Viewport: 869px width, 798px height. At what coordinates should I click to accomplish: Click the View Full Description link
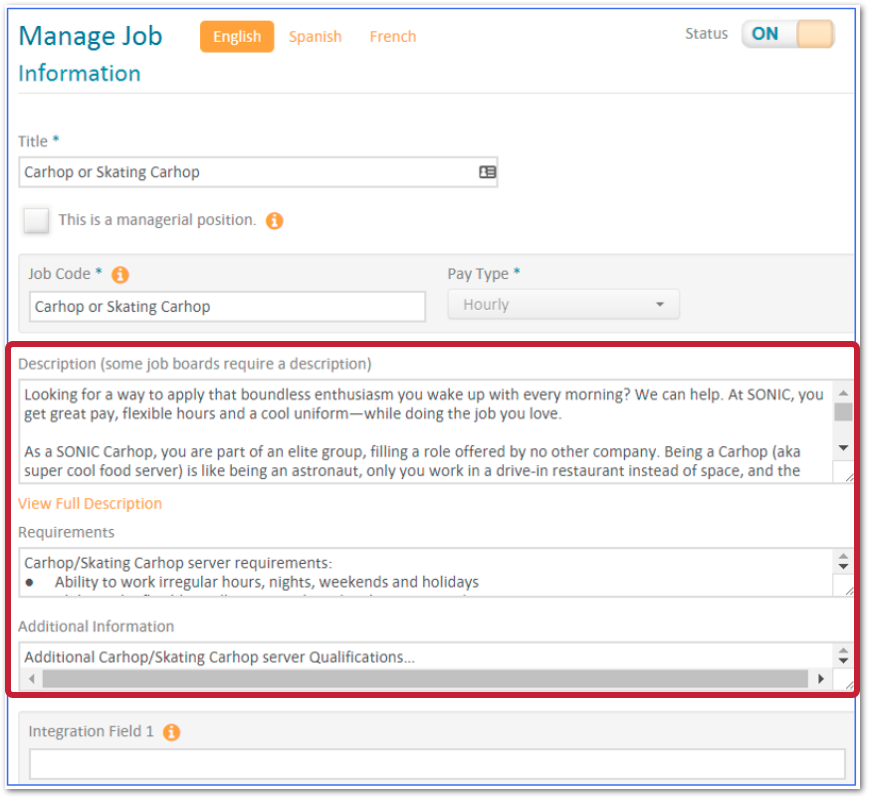[89, 503]
